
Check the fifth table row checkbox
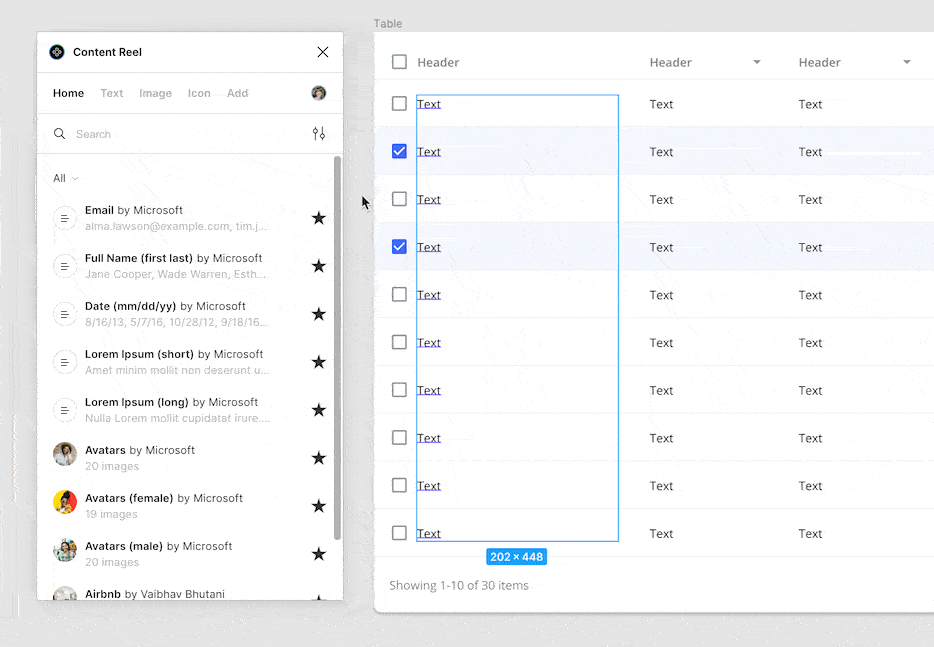tap(399, 294)
